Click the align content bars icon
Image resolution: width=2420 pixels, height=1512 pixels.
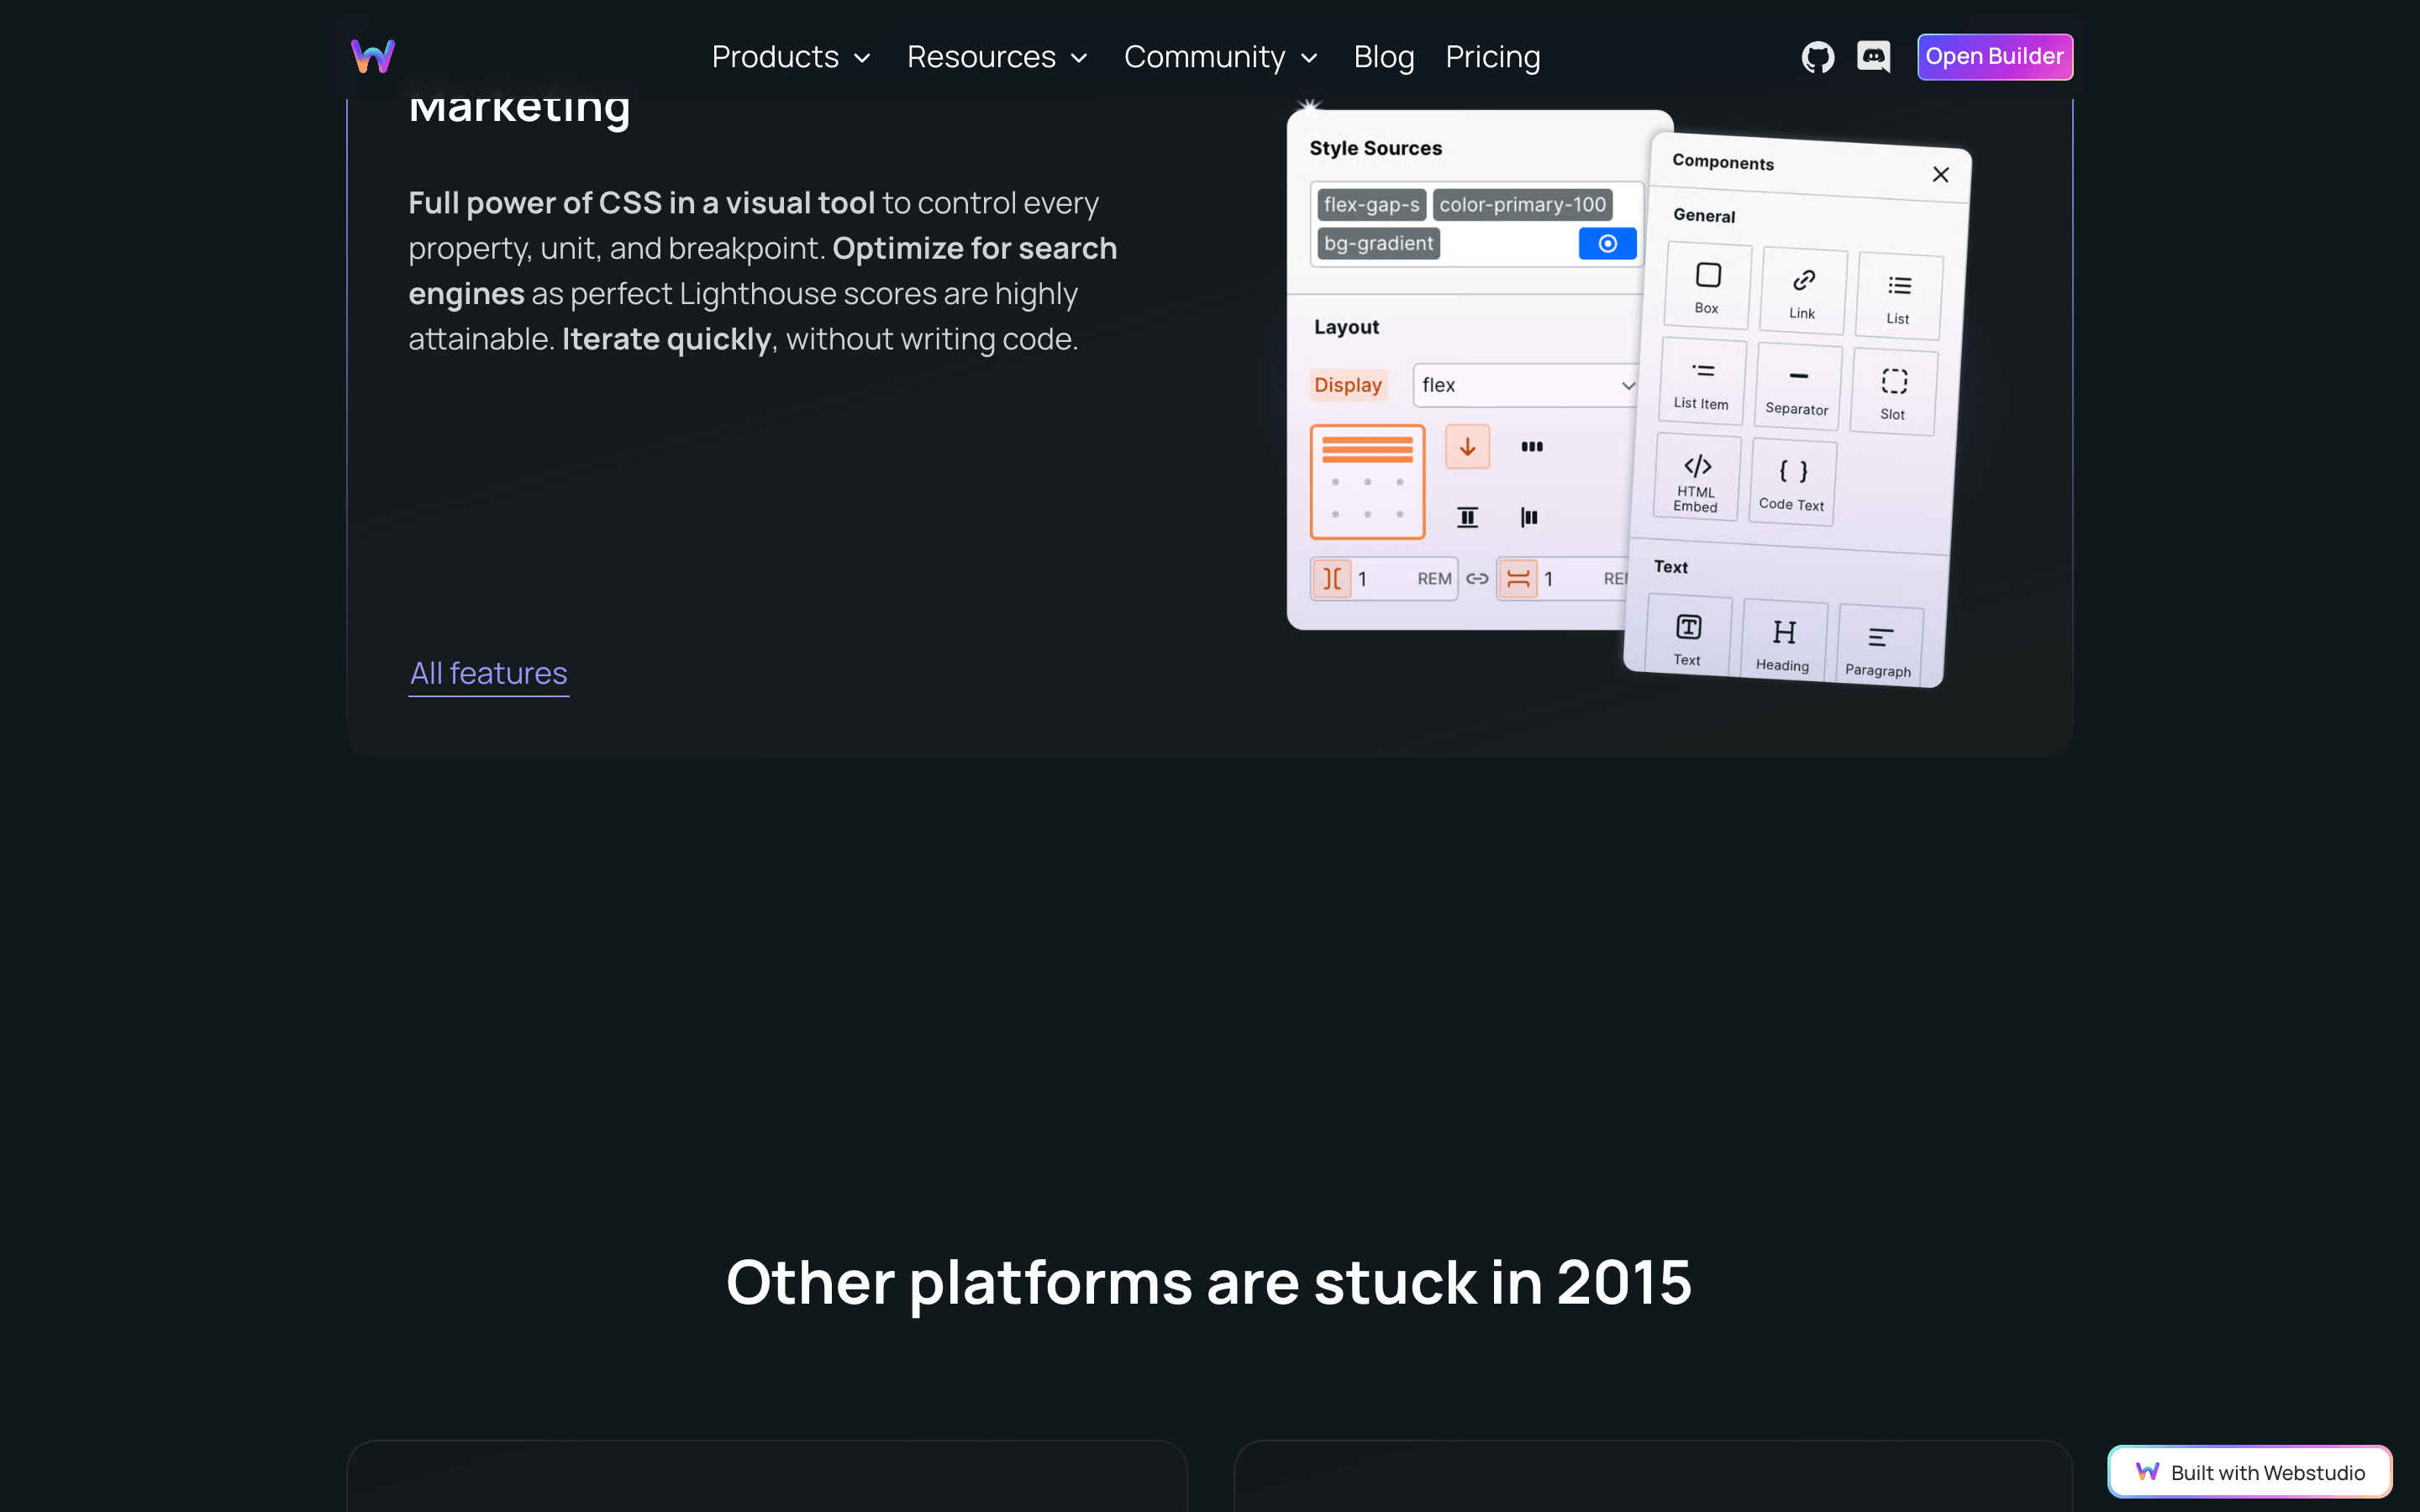coord(1529,517)
